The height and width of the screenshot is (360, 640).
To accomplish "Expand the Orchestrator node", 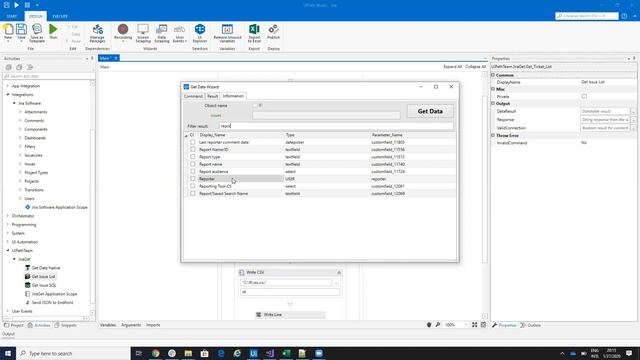I will 8,216.
